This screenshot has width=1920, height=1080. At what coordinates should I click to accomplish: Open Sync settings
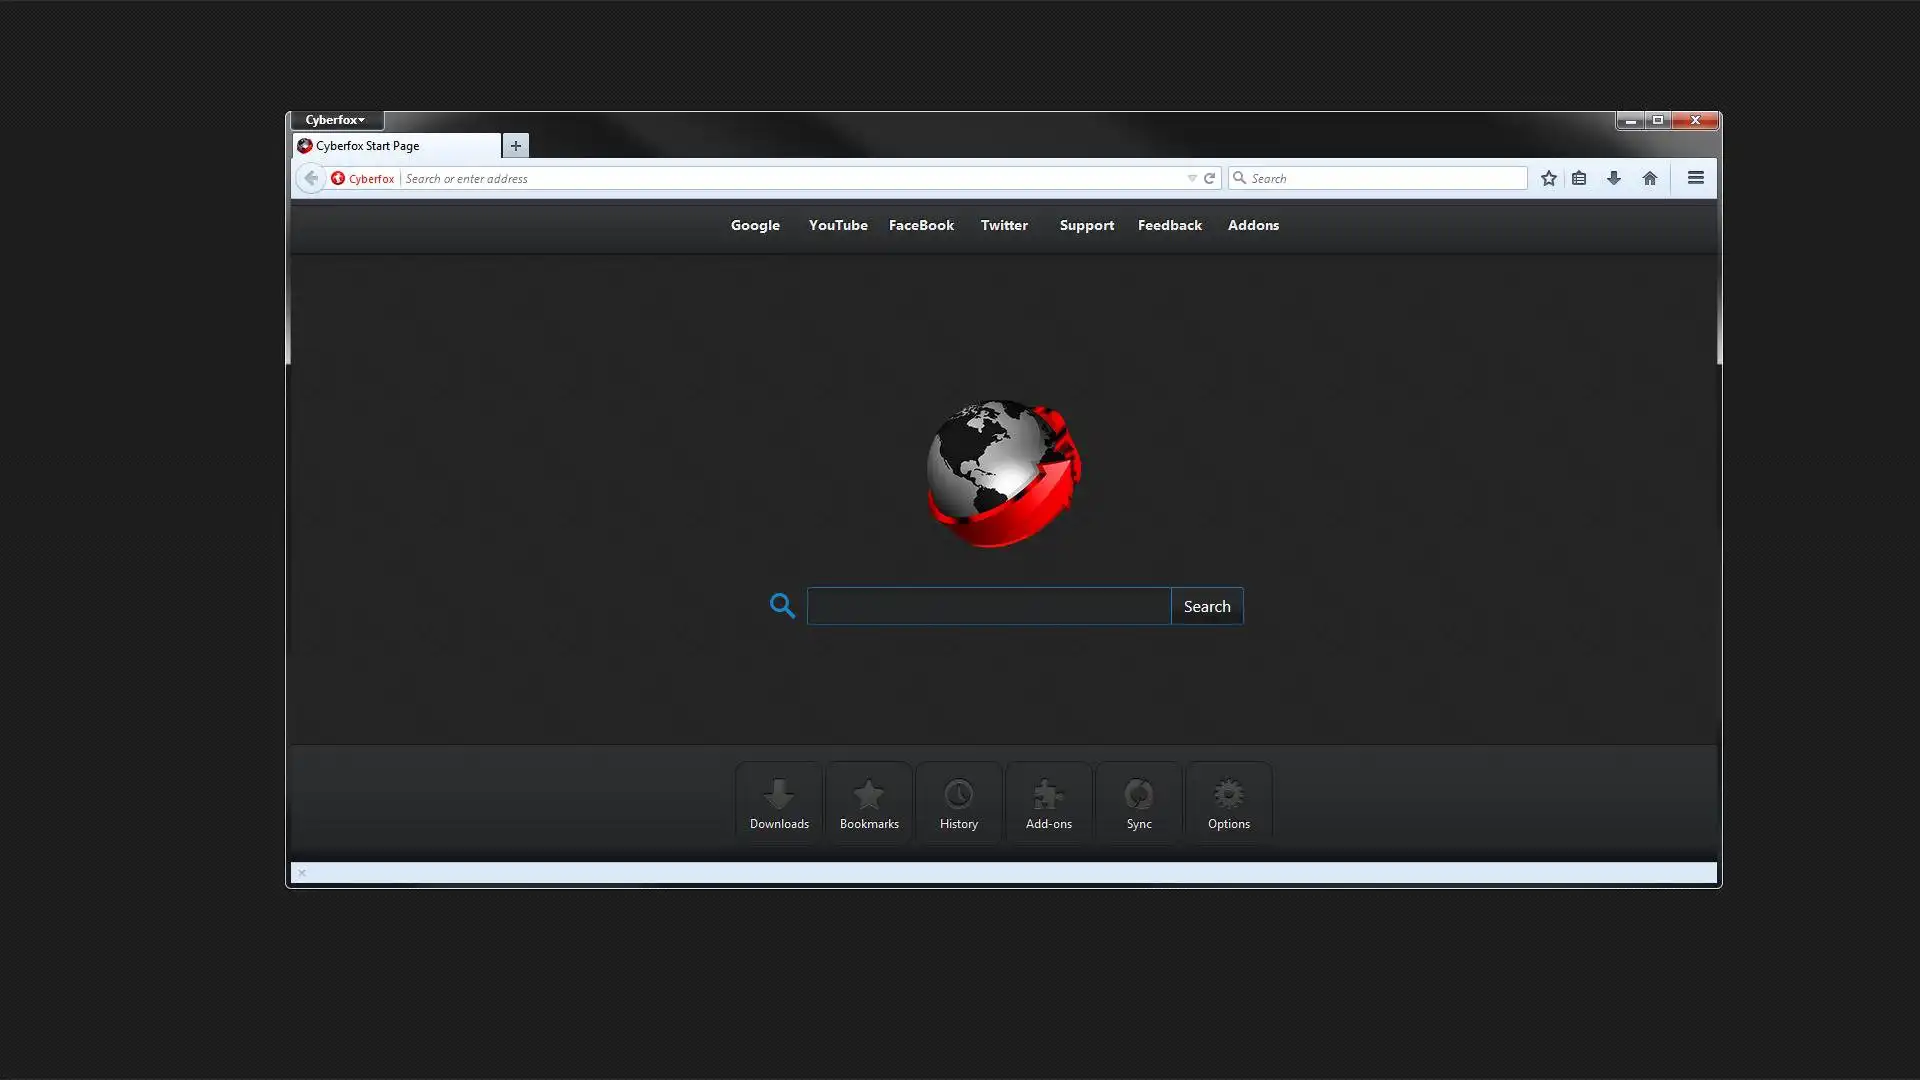[x=1138, y=798]
